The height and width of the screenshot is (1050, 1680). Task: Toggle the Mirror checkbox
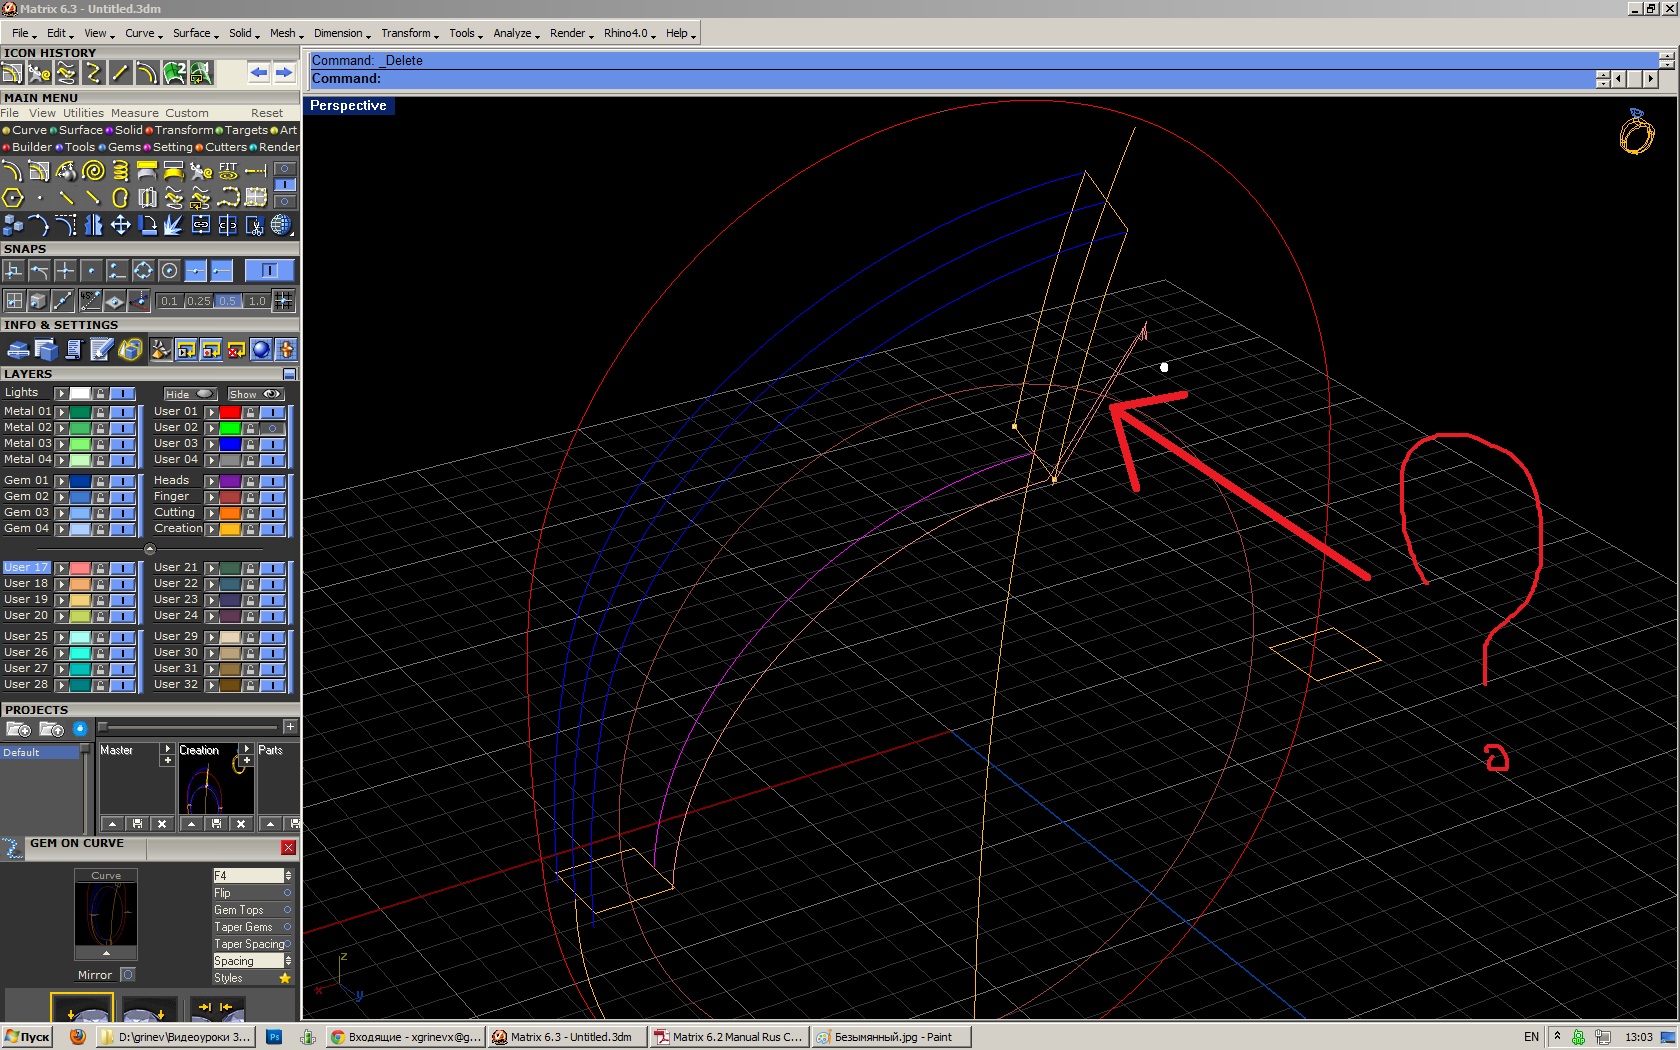tap(127, 975)
